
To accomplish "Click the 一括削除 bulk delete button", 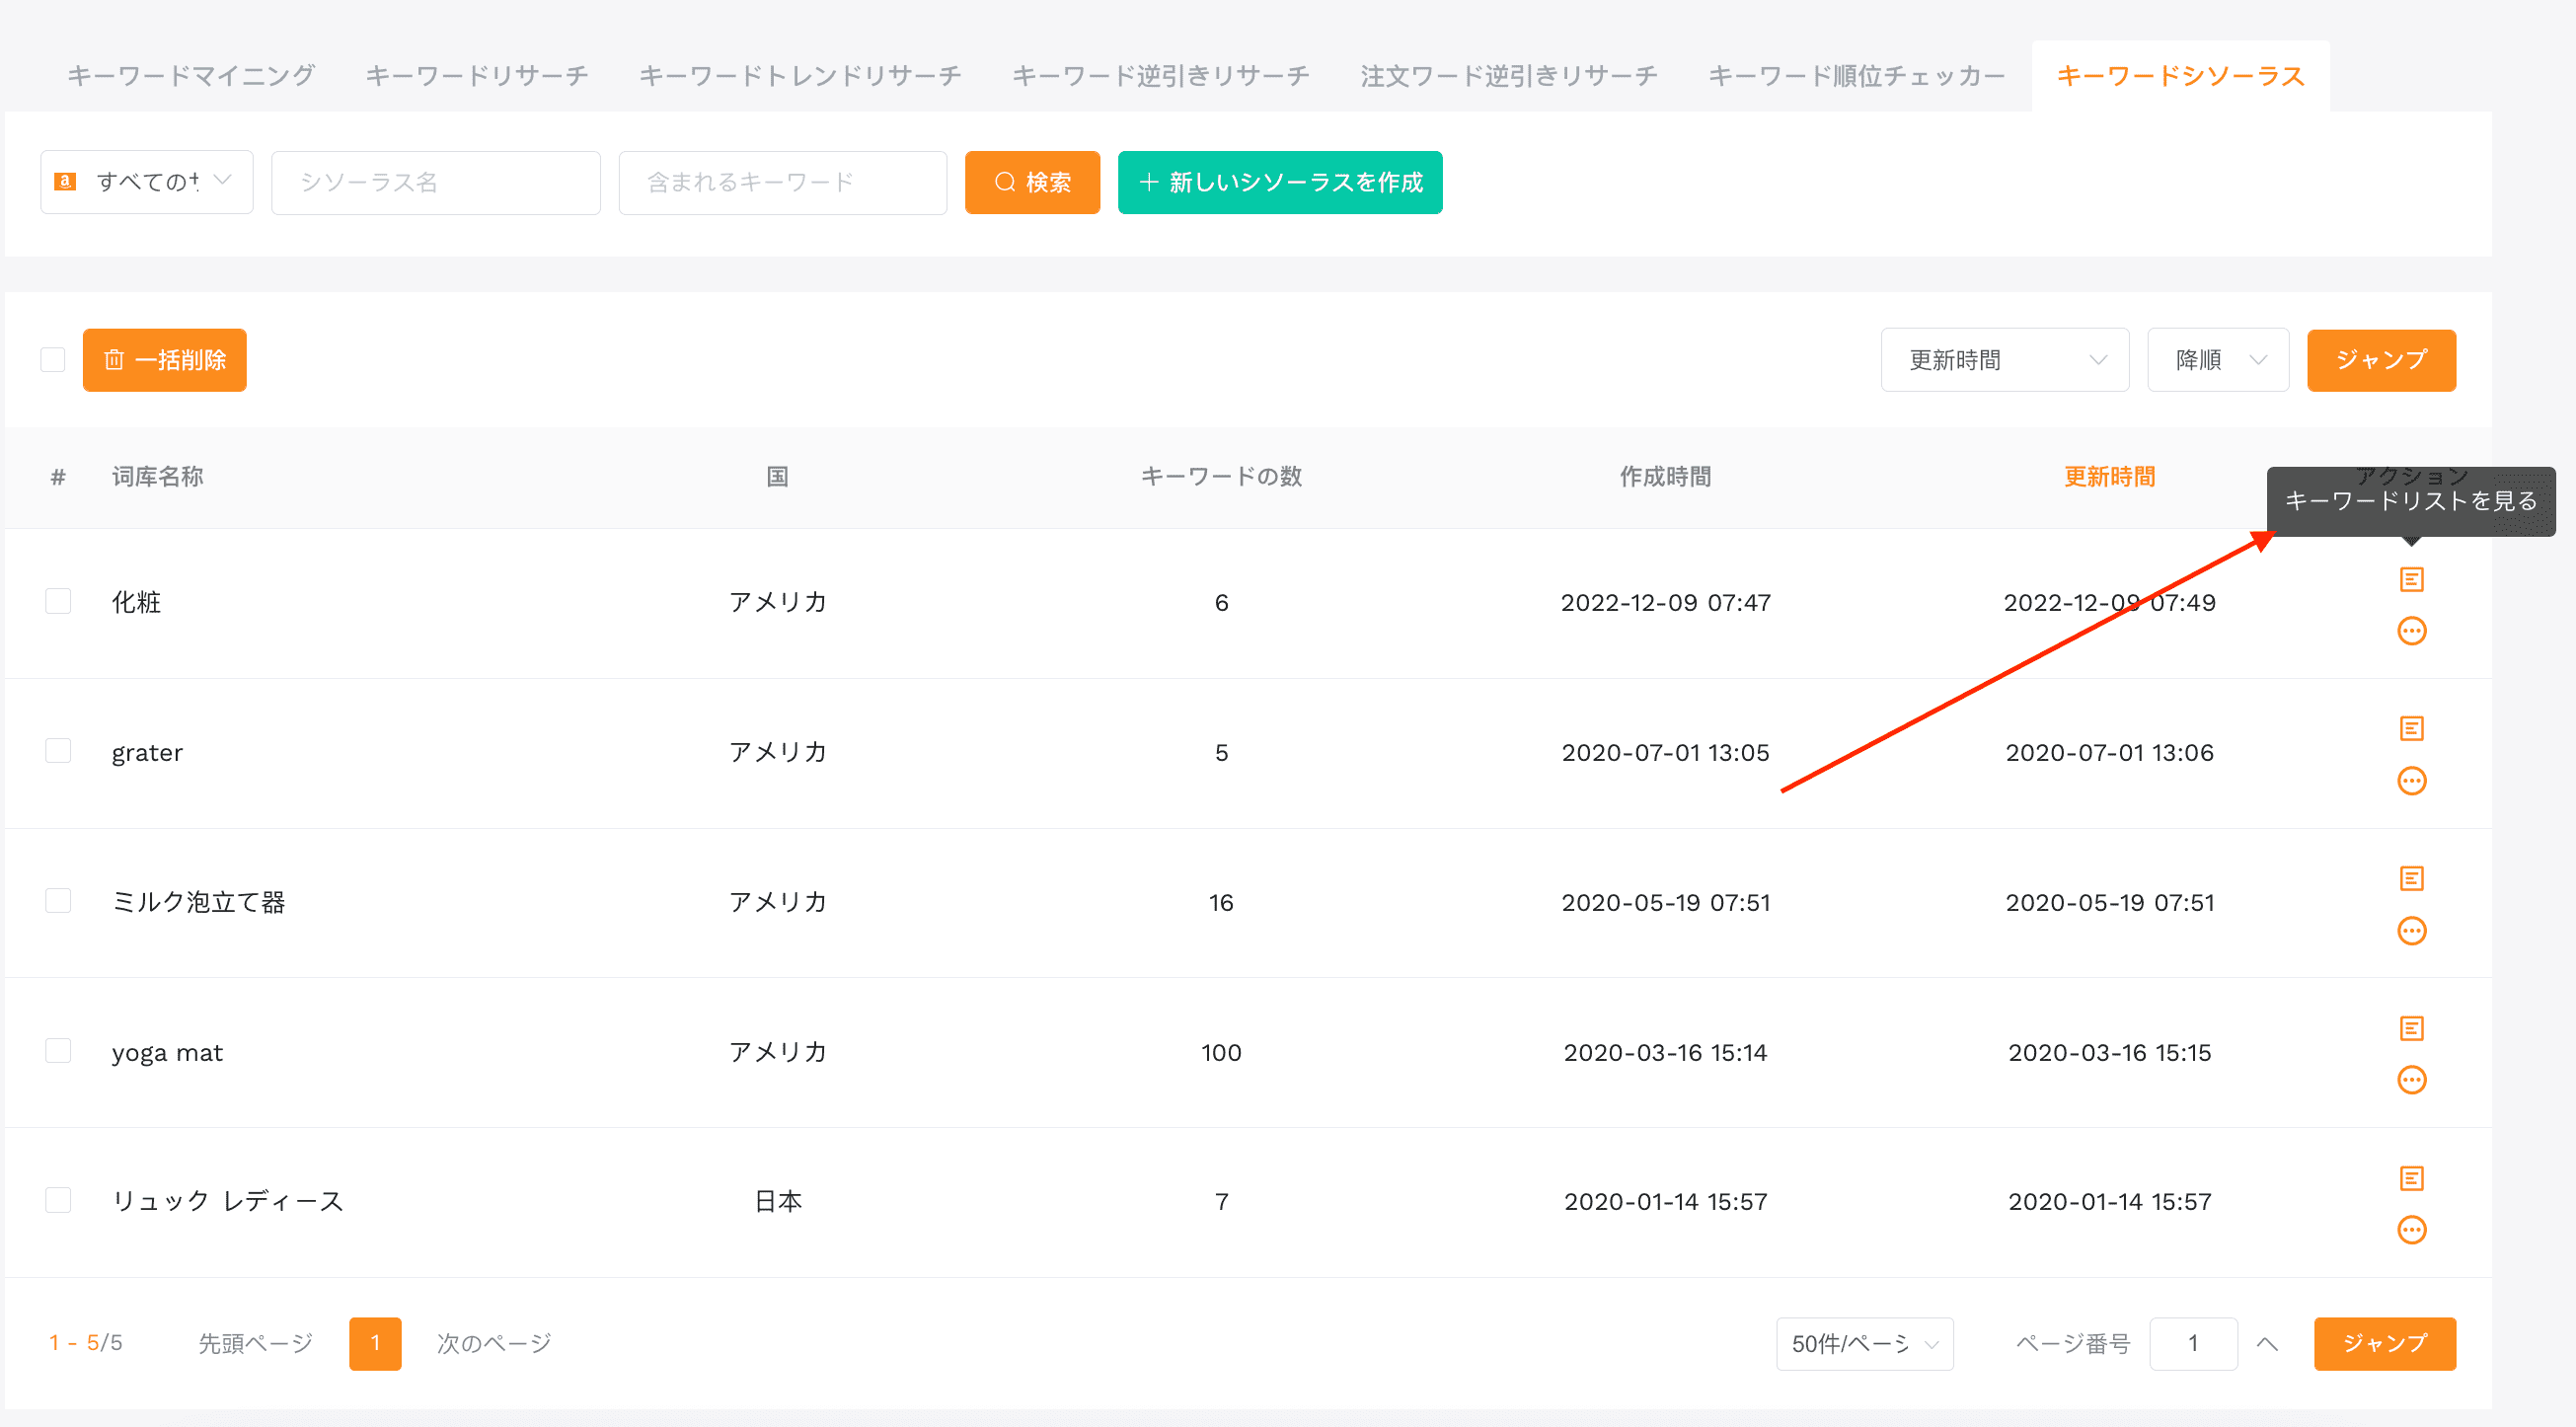I will click(x=164, y=360).
